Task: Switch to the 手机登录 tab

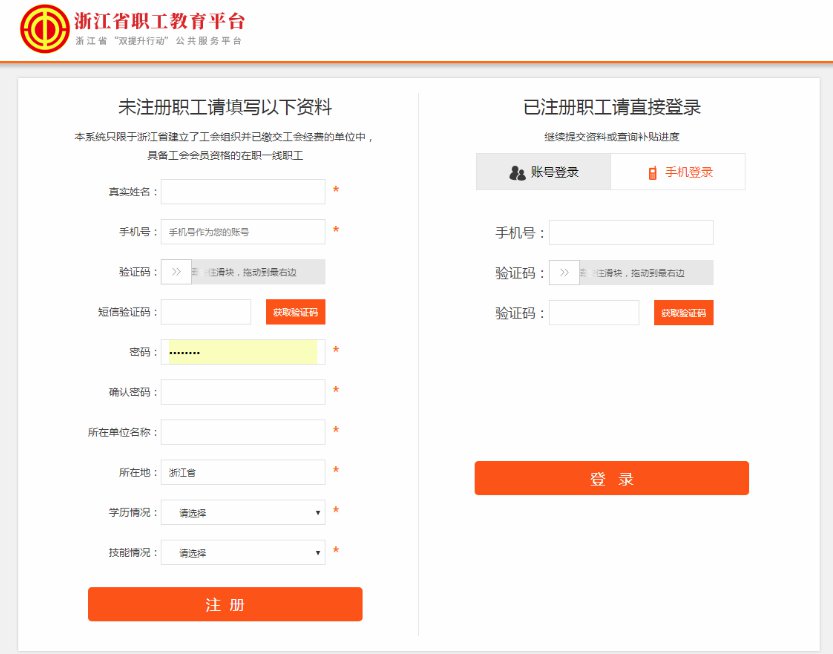Action: [x=679, y=172]
